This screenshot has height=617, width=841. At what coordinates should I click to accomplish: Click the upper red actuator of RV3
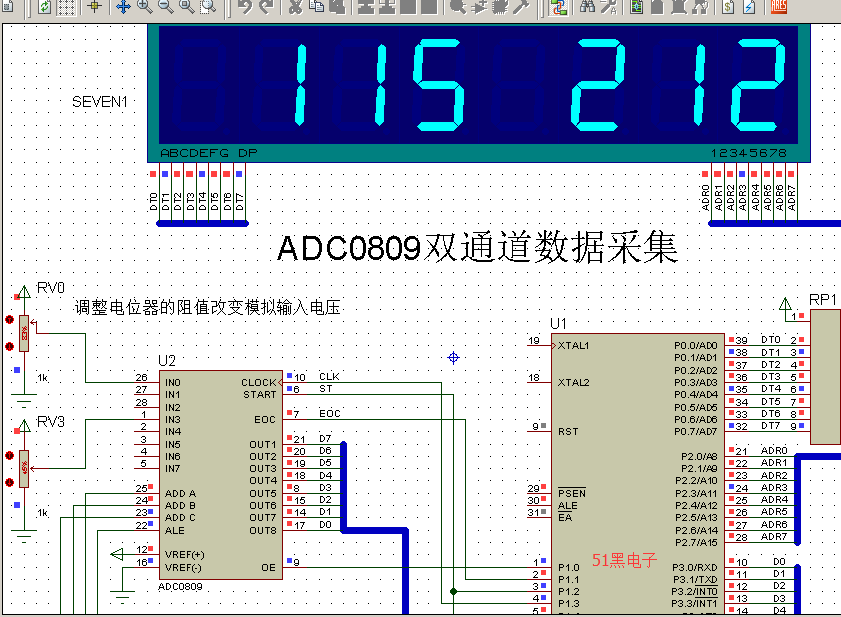pos(9,456)
